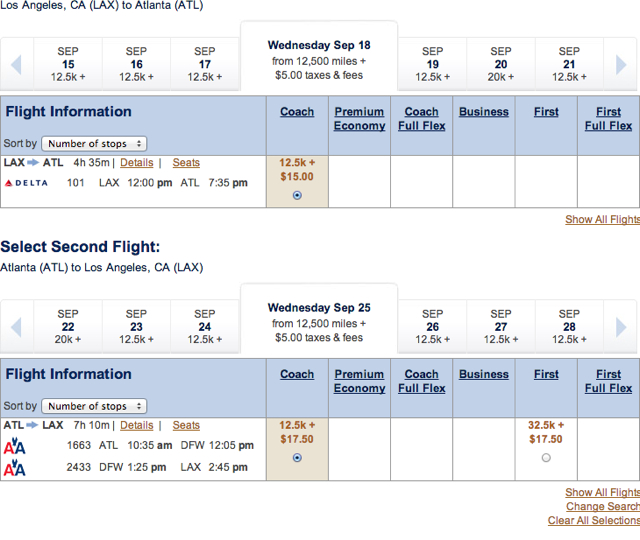
Task: Go to earlier outbound dates with left arrow
Action: pos(16,64)
